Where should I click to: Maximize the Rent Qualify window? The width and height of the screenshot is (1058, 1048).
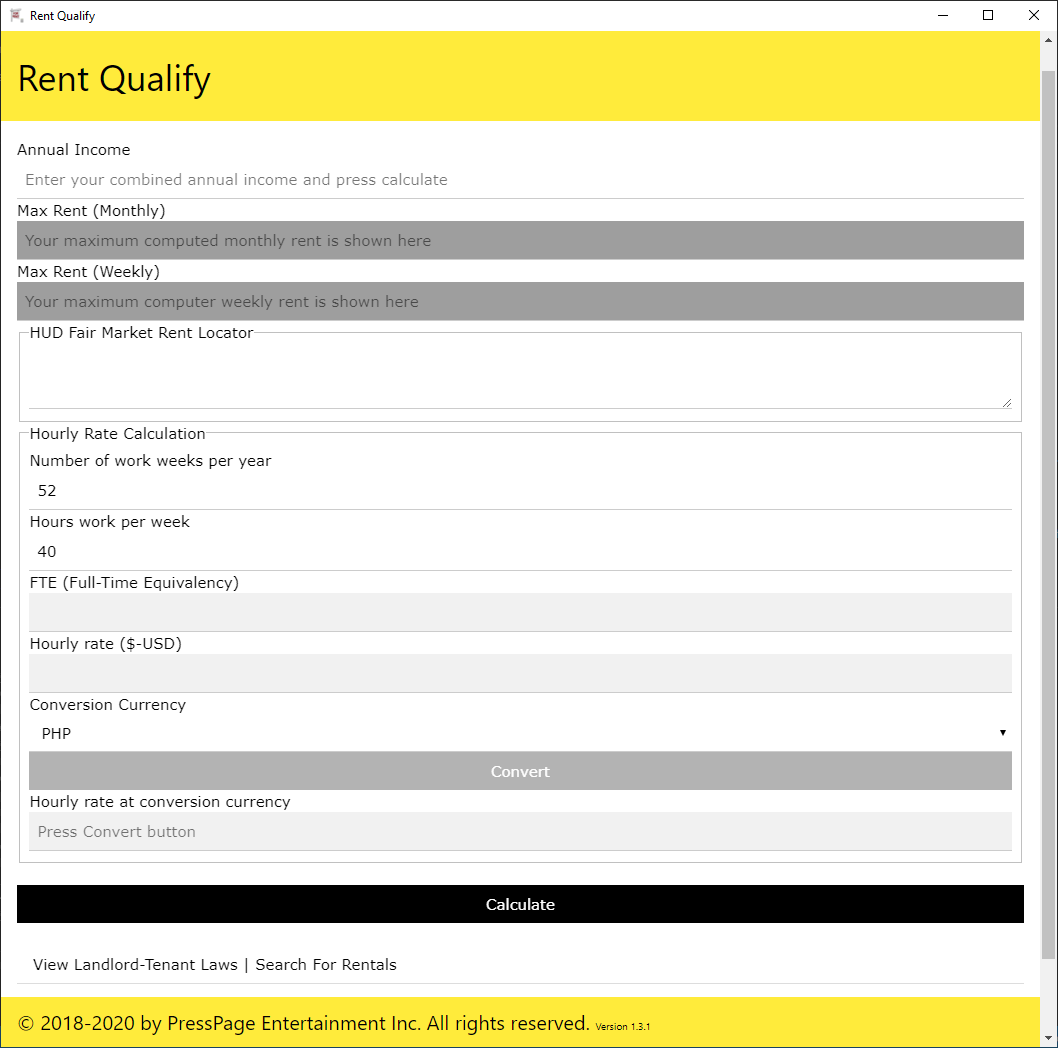(x=988, y=15)
